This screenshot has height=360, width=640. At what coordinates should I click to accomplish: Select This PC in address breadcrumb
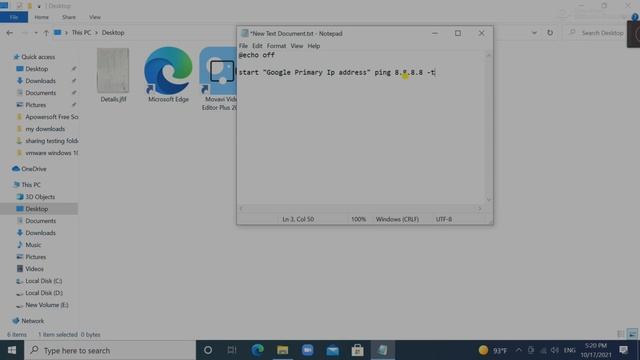click(82, 33)
